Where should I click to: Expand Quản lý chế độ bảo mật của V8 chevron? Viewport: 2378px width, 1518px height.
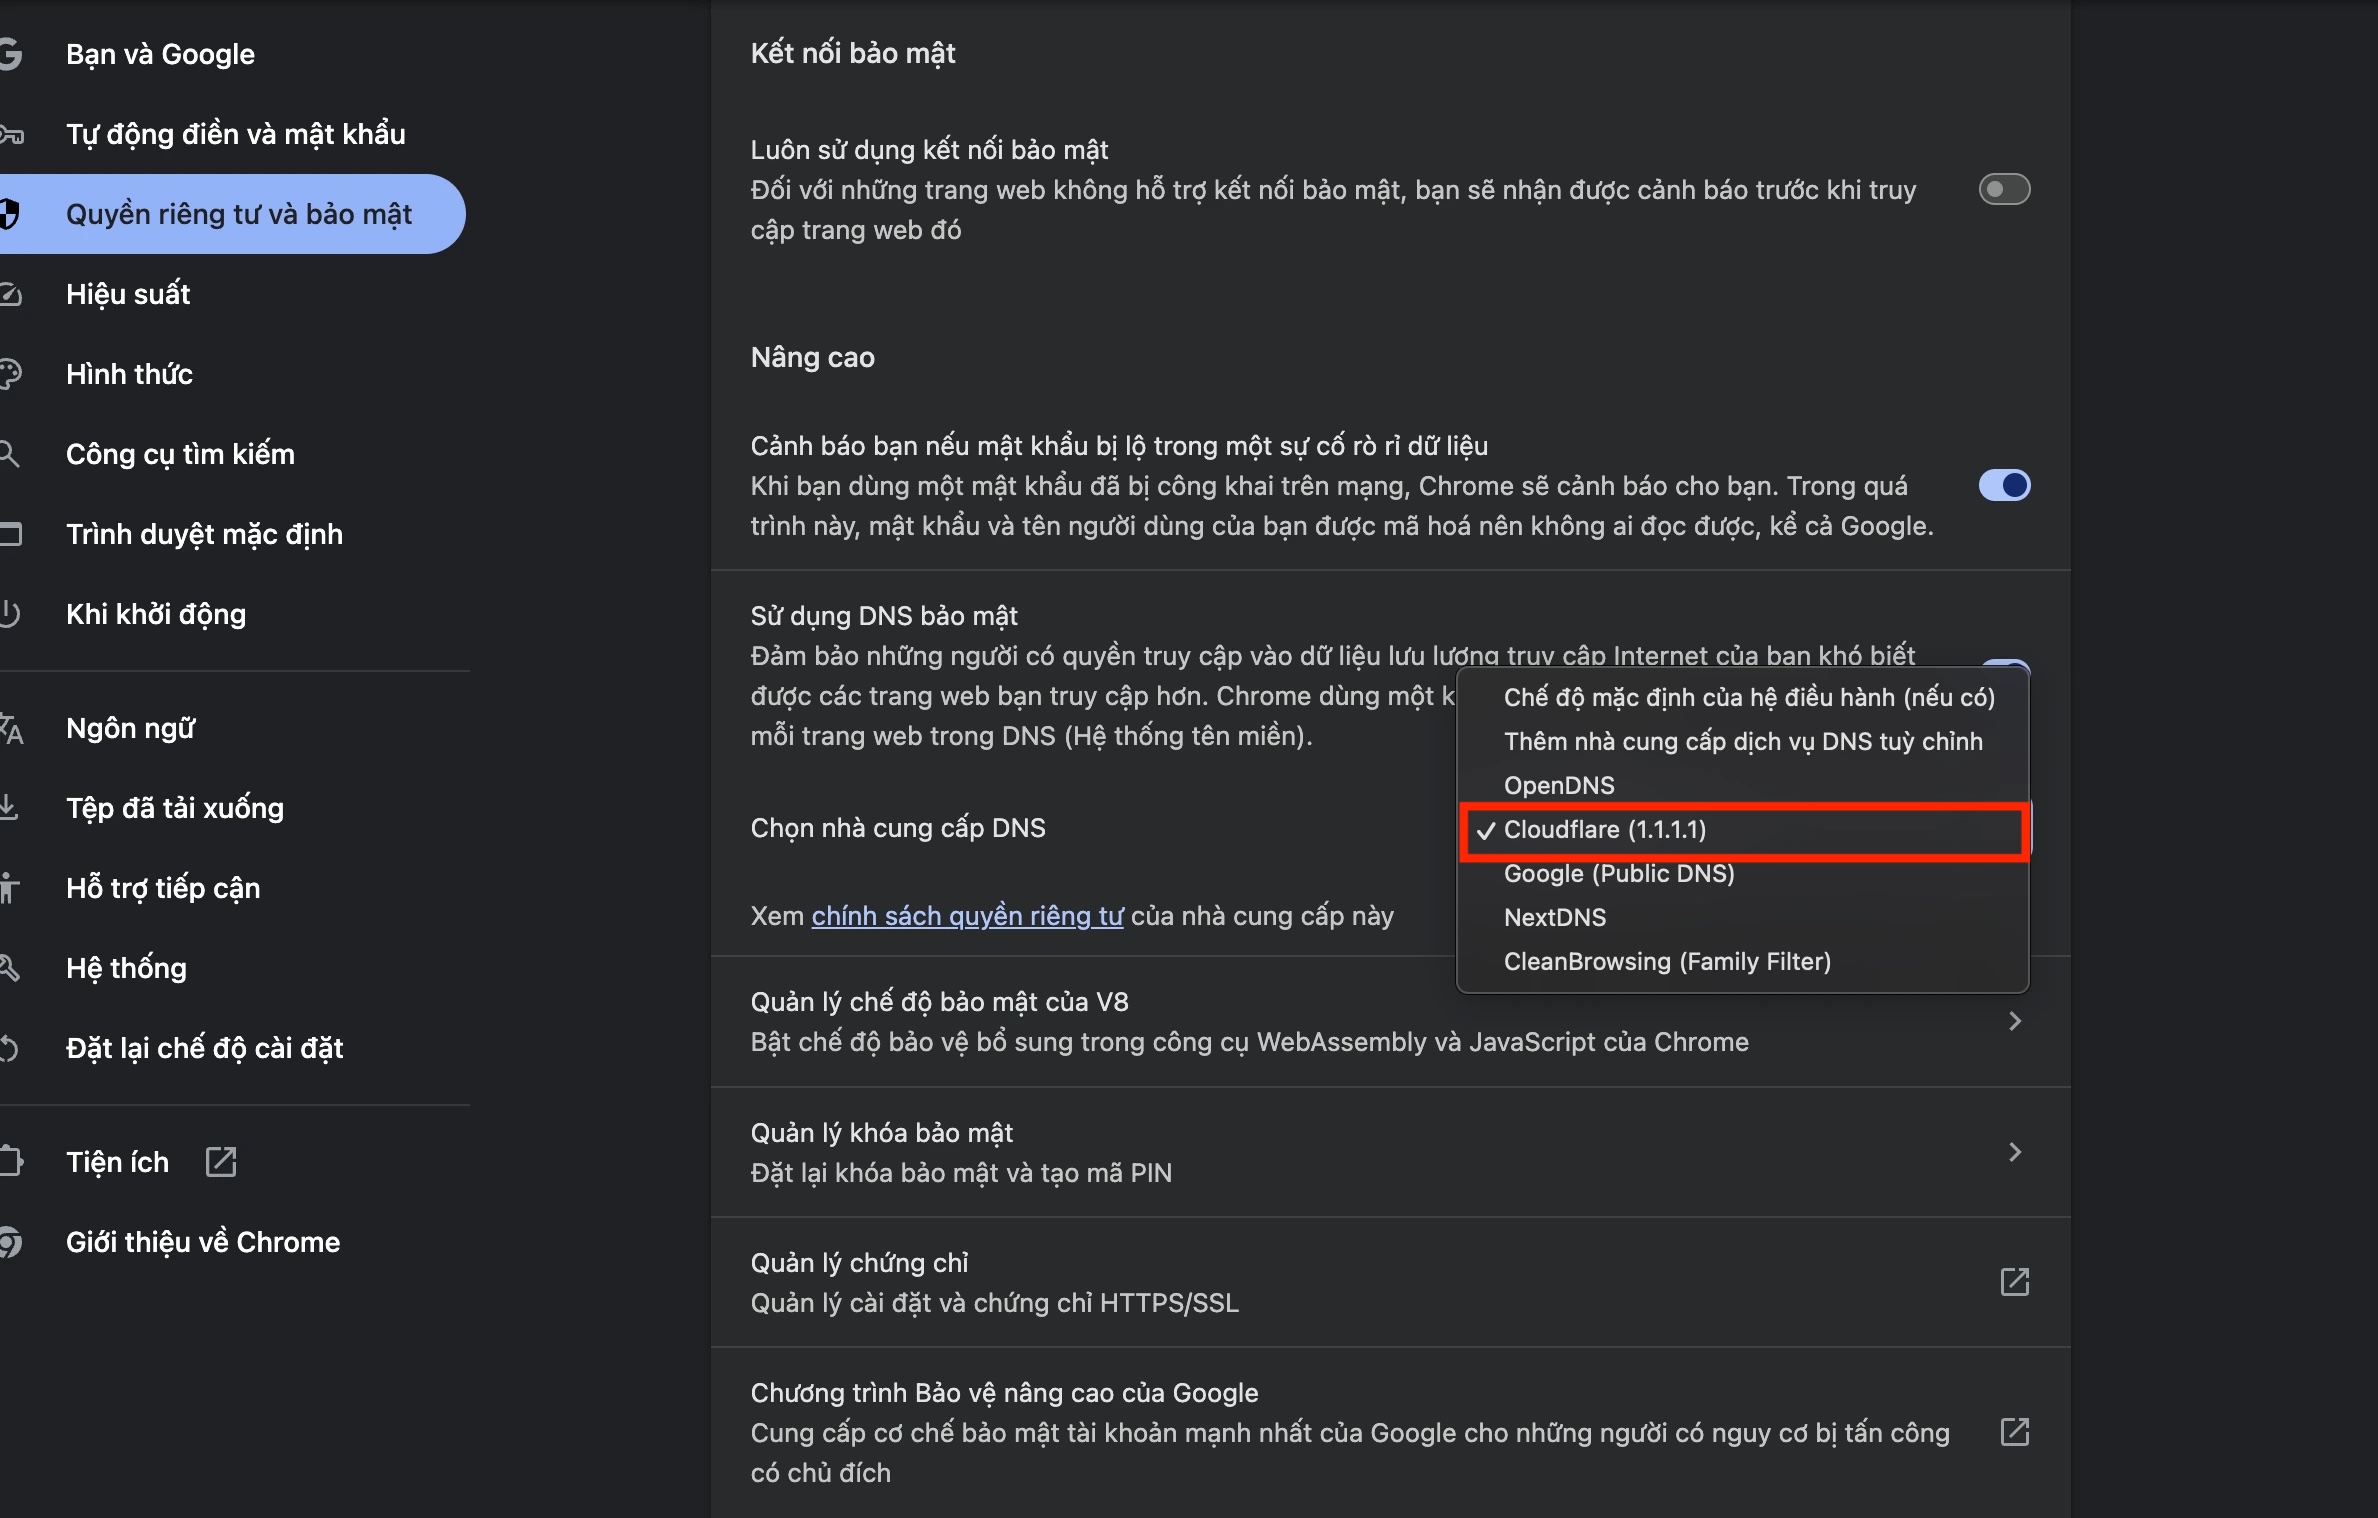click(2015, 1021)
